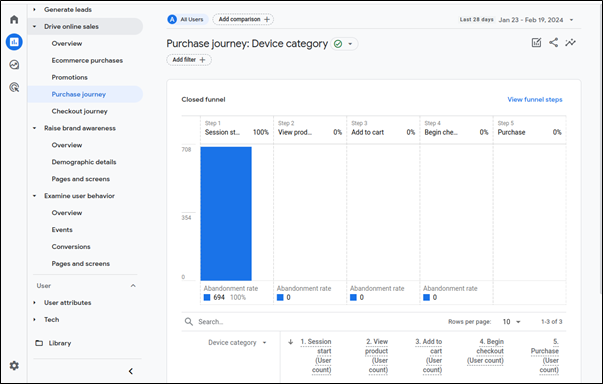The height and width of the screenshot is (384, 603).
Task: Click the 2. View product column header
Action: click(376, 356)
